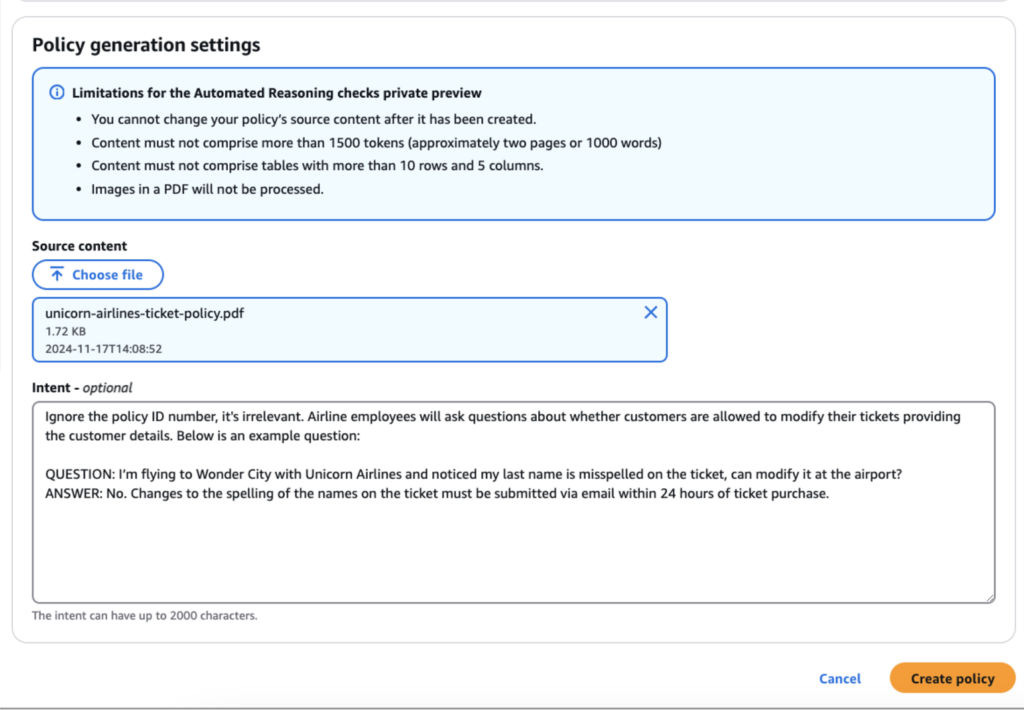Click the 2000 characters intent hint text
The image size is (1024, 710).
click(144, 615)
